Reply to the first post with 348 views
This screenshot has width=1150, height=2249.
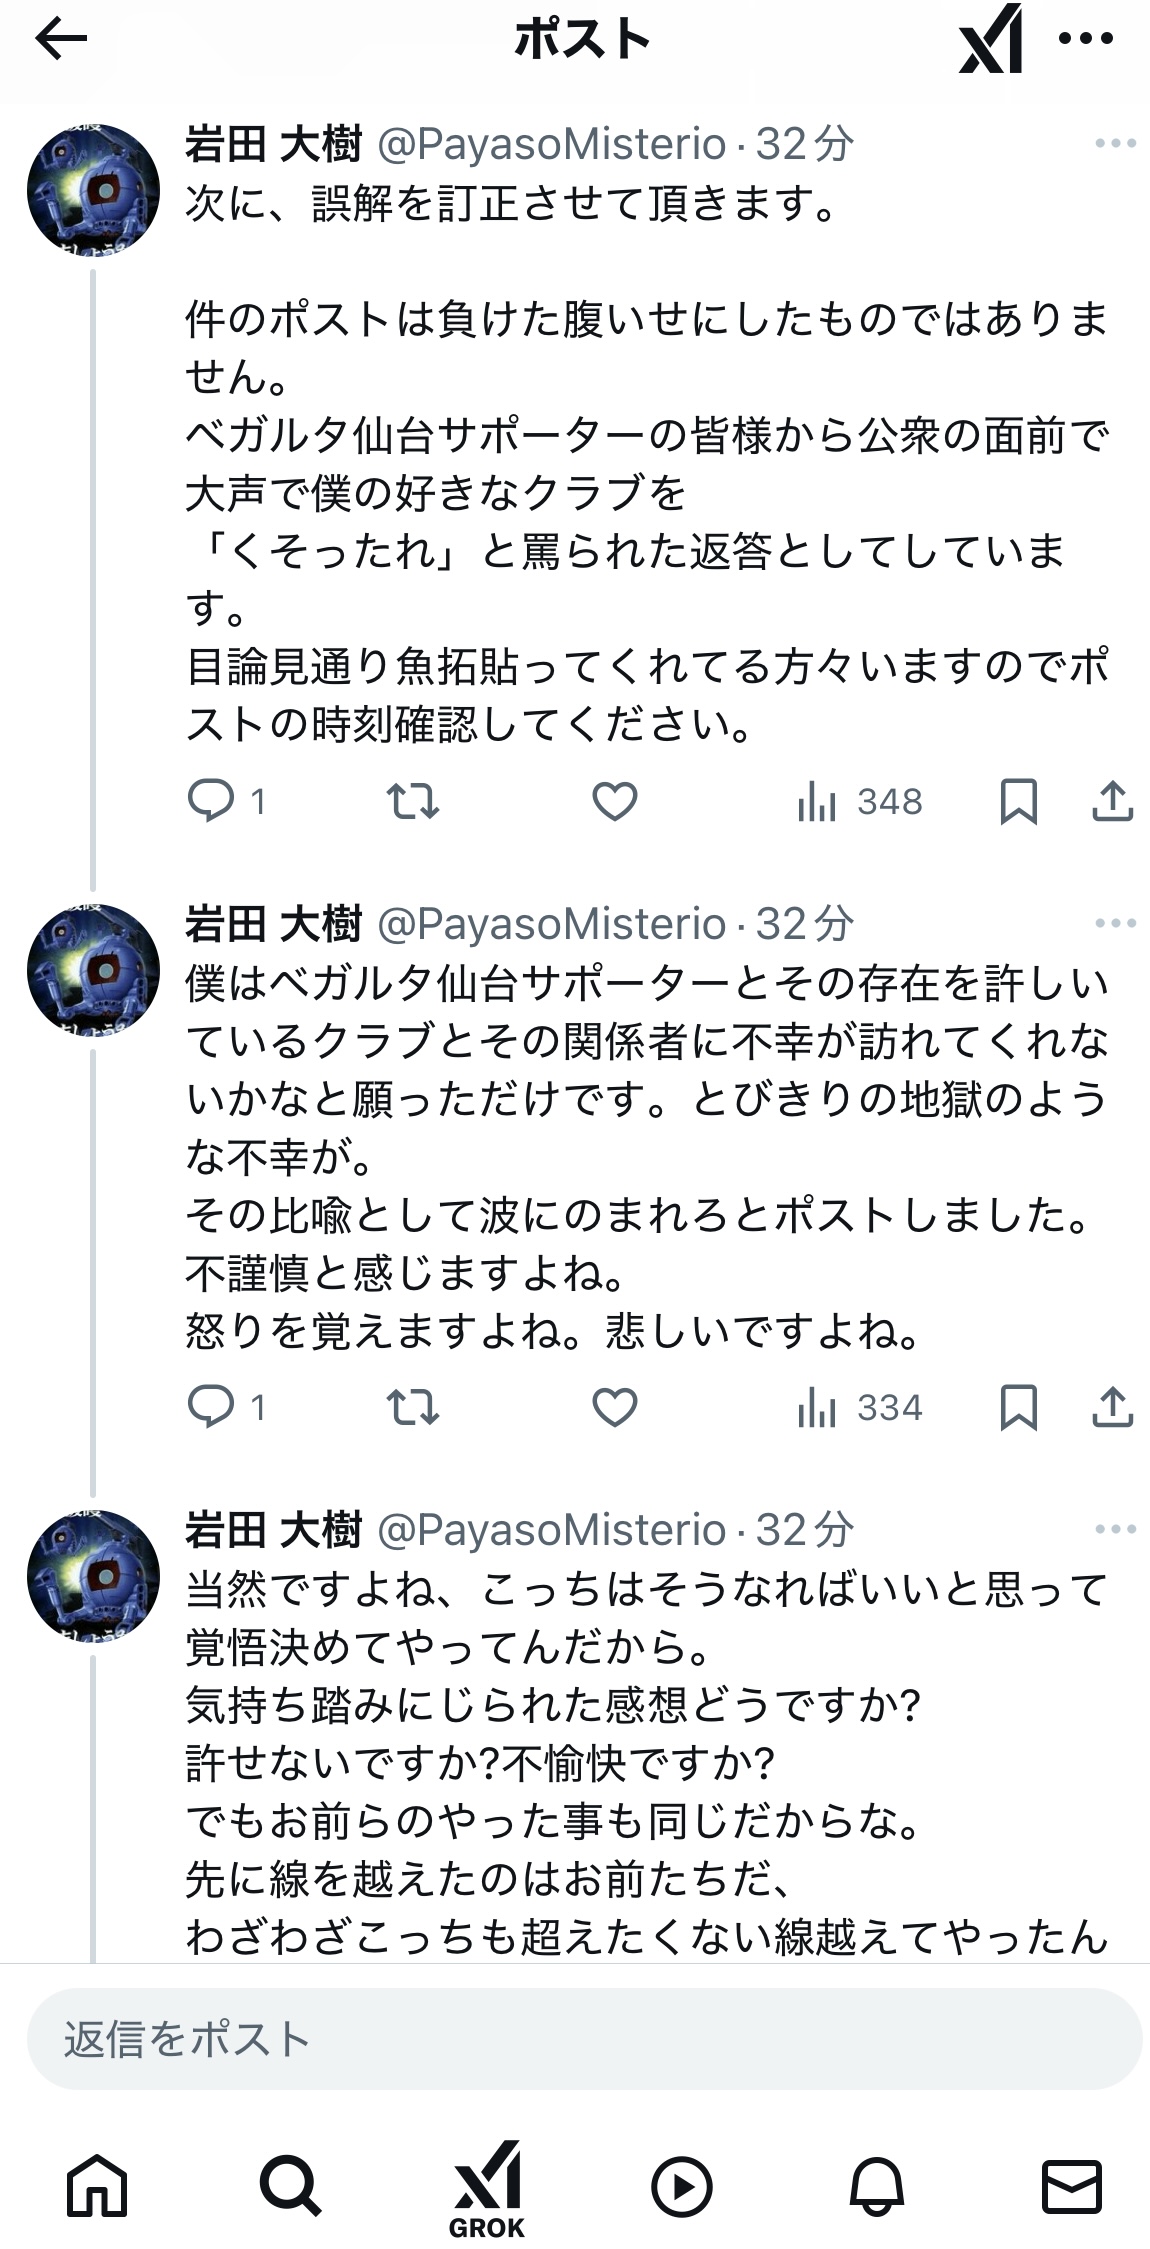(211, 802)
